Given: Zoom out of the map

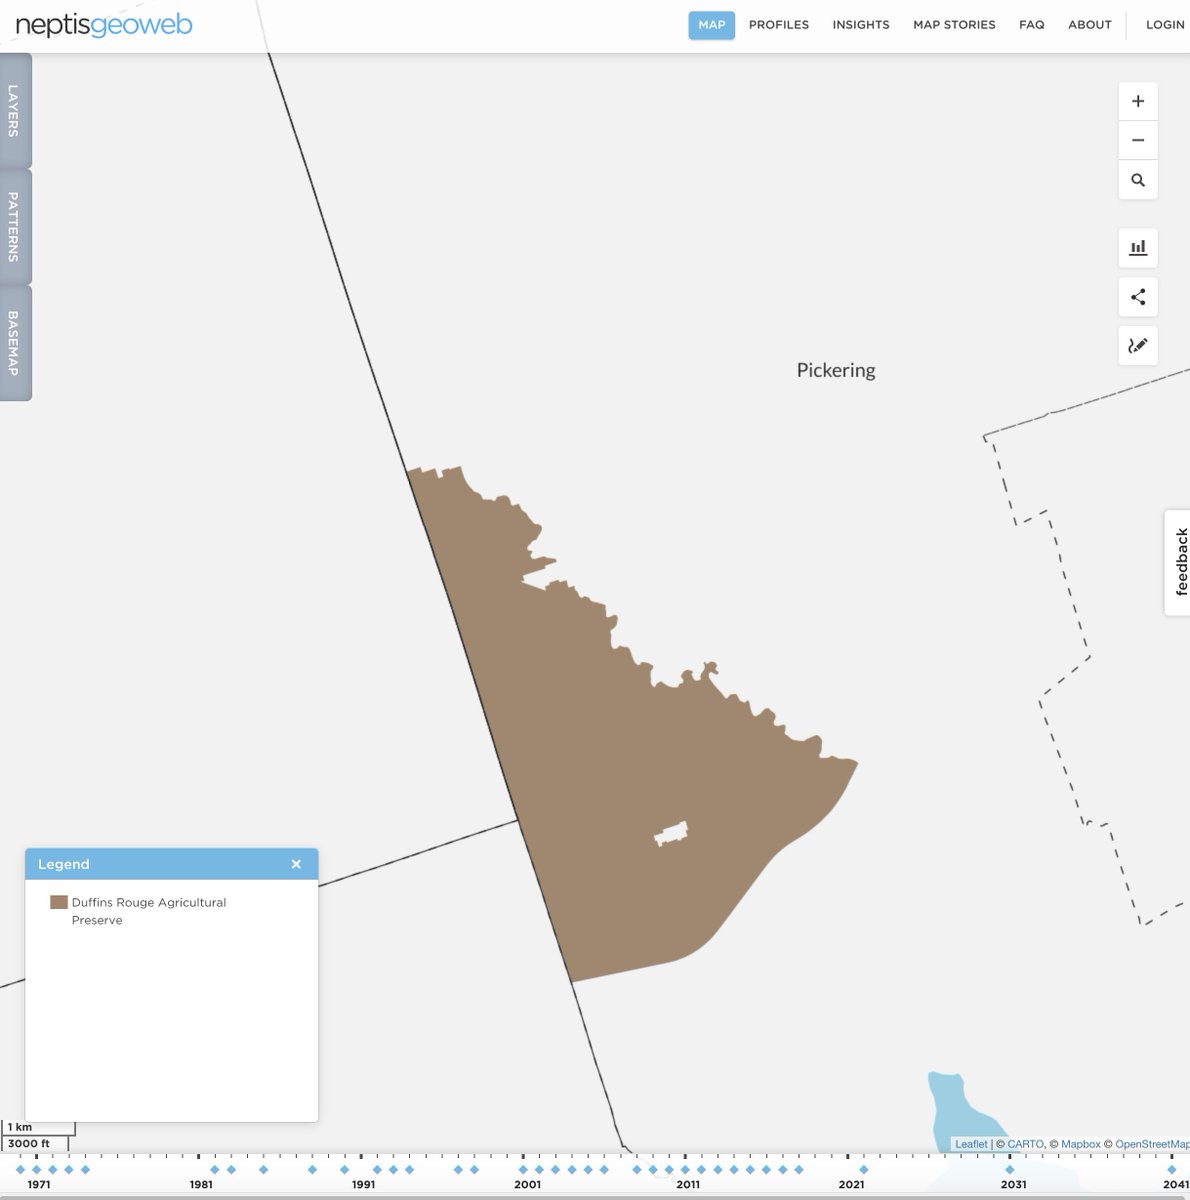Looking at the screenshot, I should [x=1138, y=140].
